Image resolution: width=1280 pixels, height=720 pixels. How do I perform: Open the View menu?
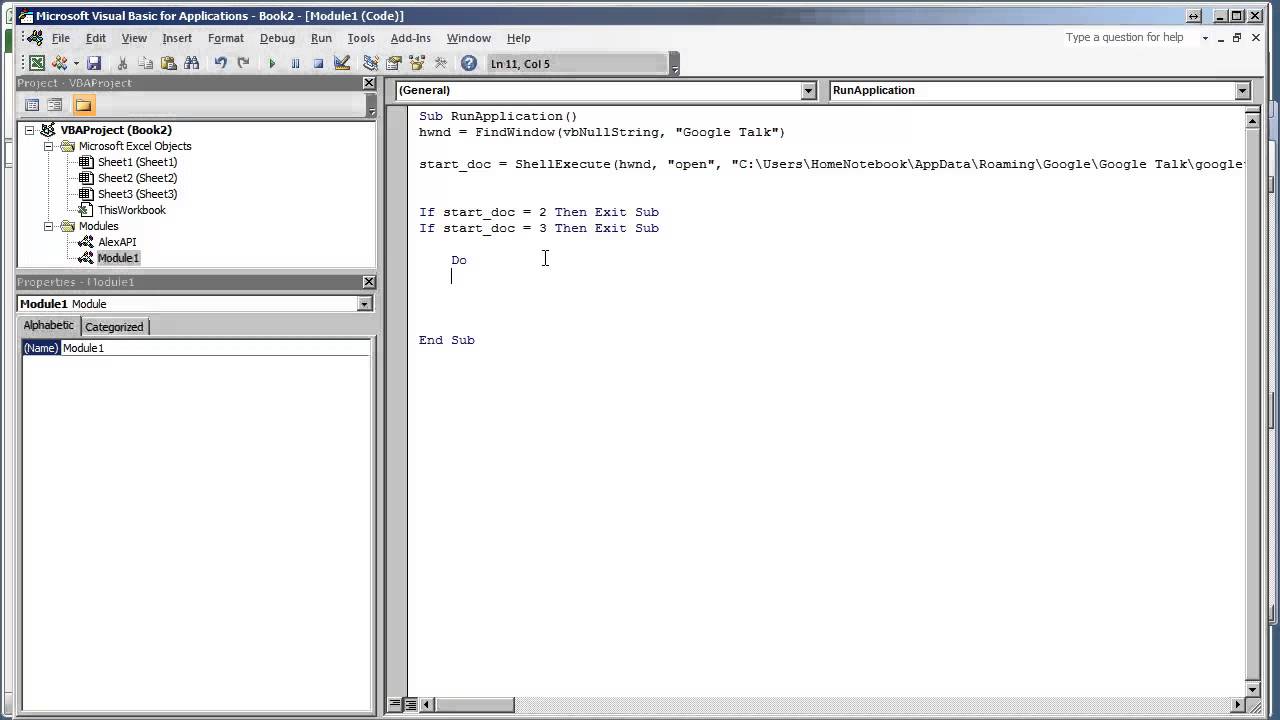point(134,38)
